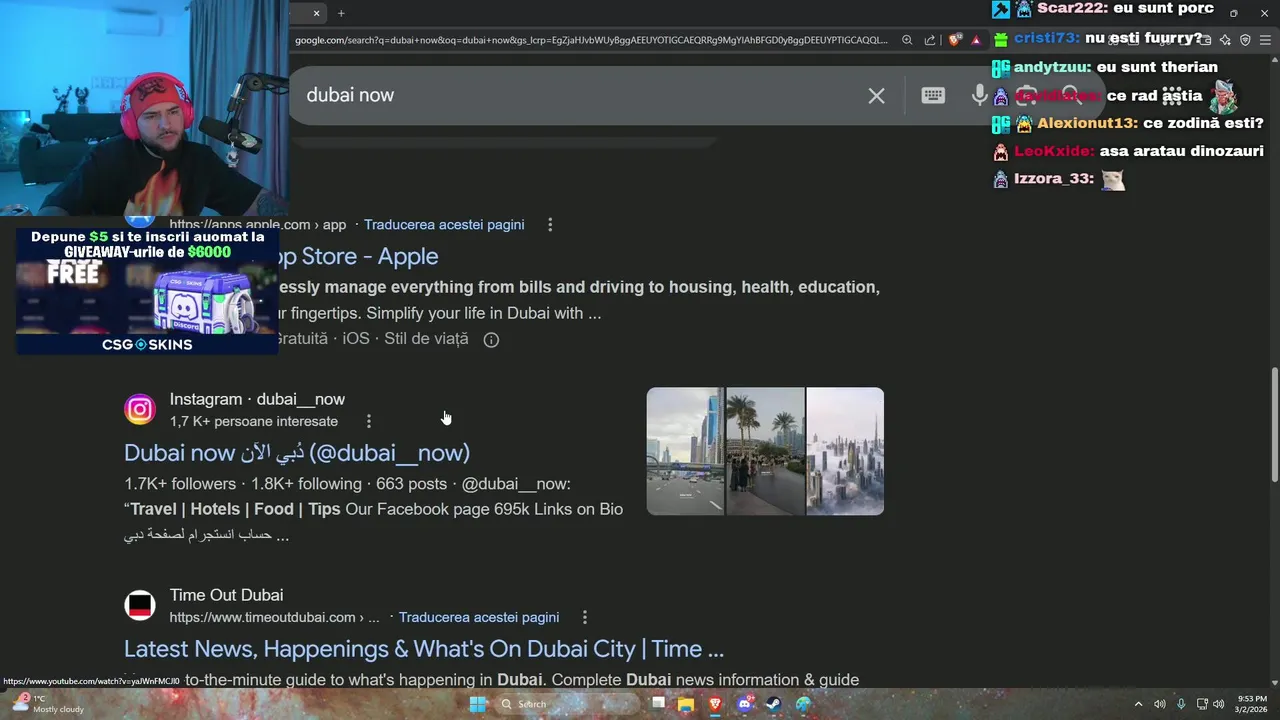Click the CSGO Skins giveaway banner

click(147, 291)
